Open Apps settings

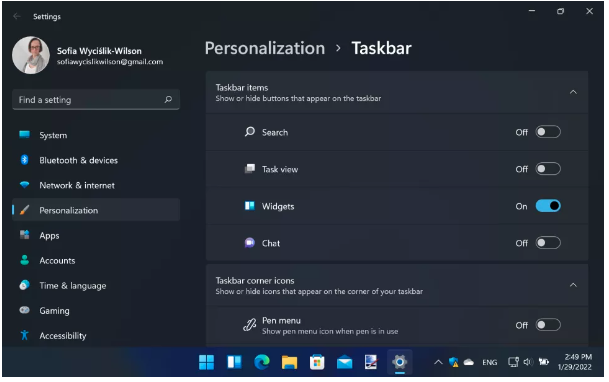(x=96, y=235)
